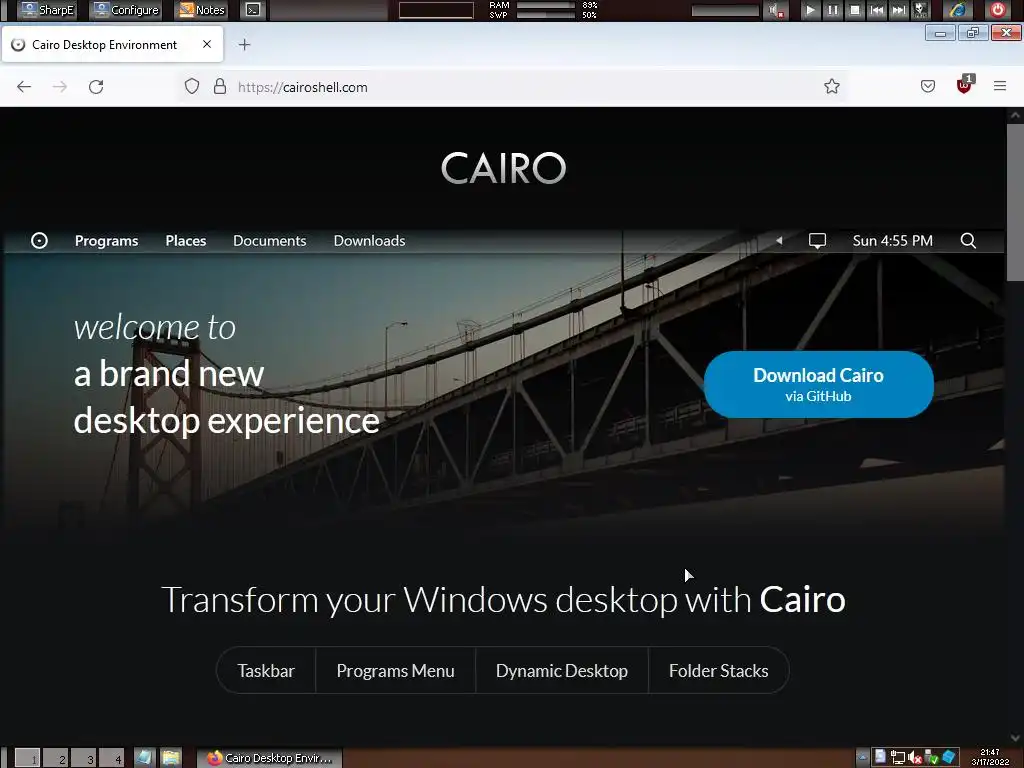Click the Play media control
Screen dimensions: 1024x768
pos(810,10)
